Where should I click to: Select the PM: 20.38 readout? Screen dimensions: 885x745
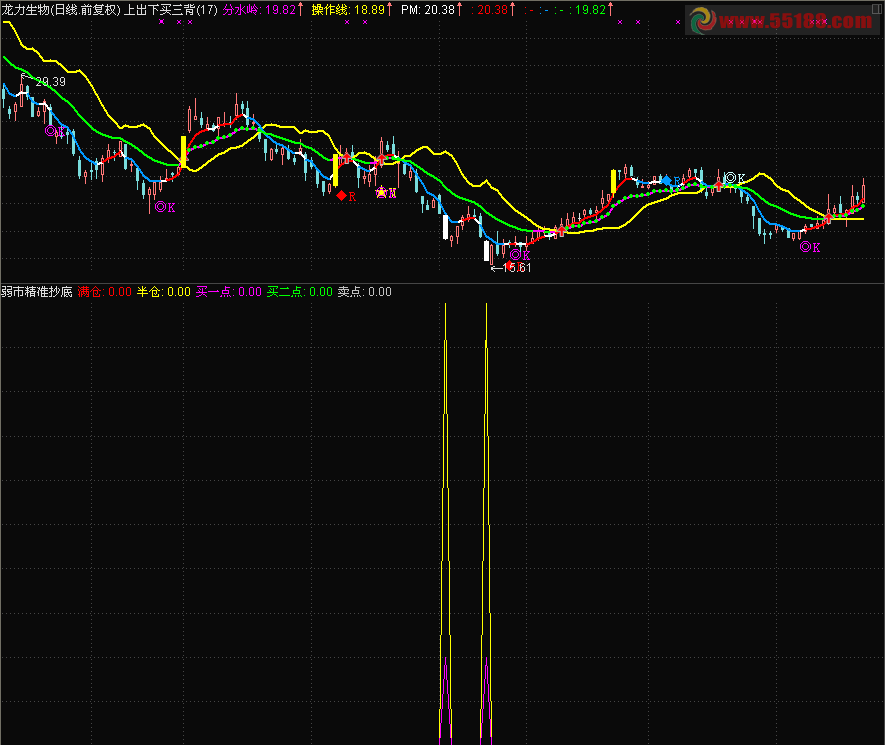[428, 10]
